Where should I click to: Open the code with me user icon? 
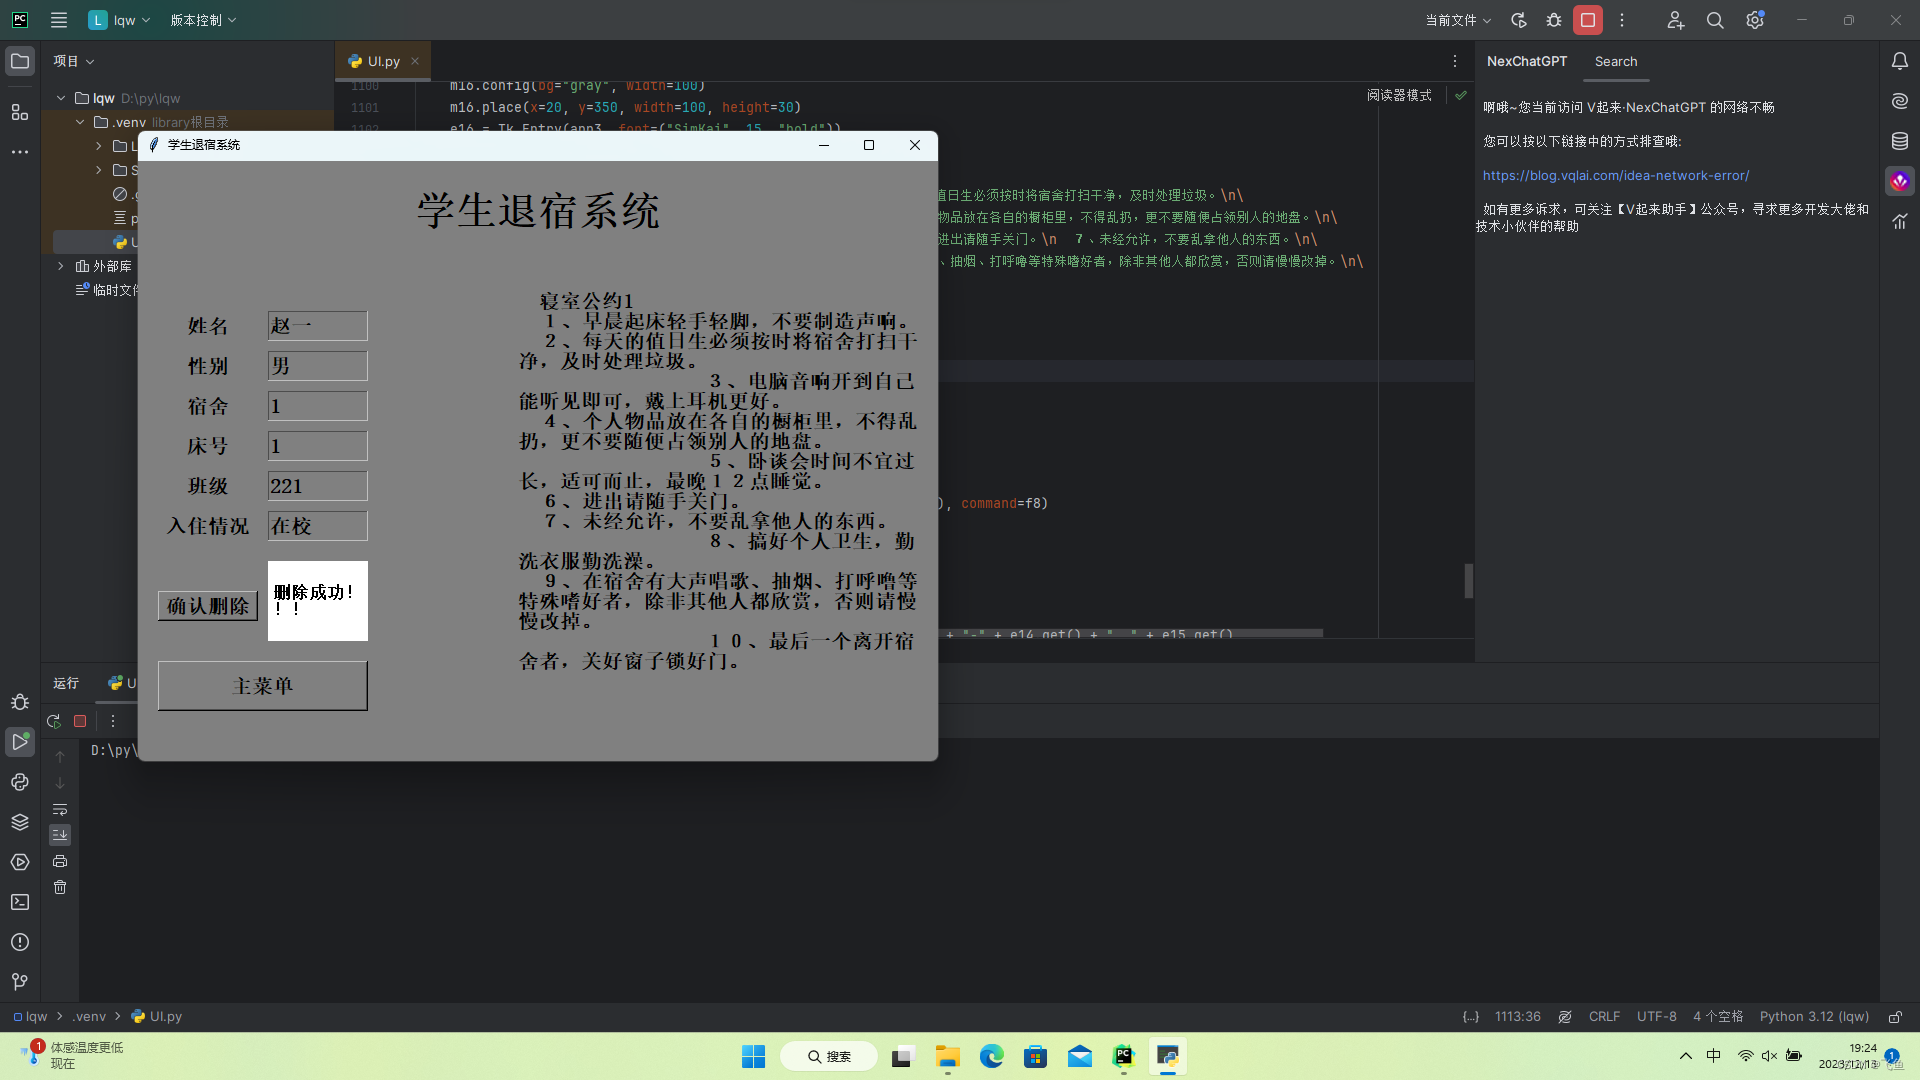point(1675,20)
